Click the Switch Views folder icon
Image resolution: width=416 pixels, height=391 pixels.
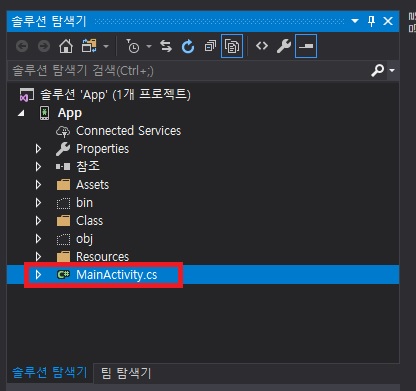click(x=89, y=46)
